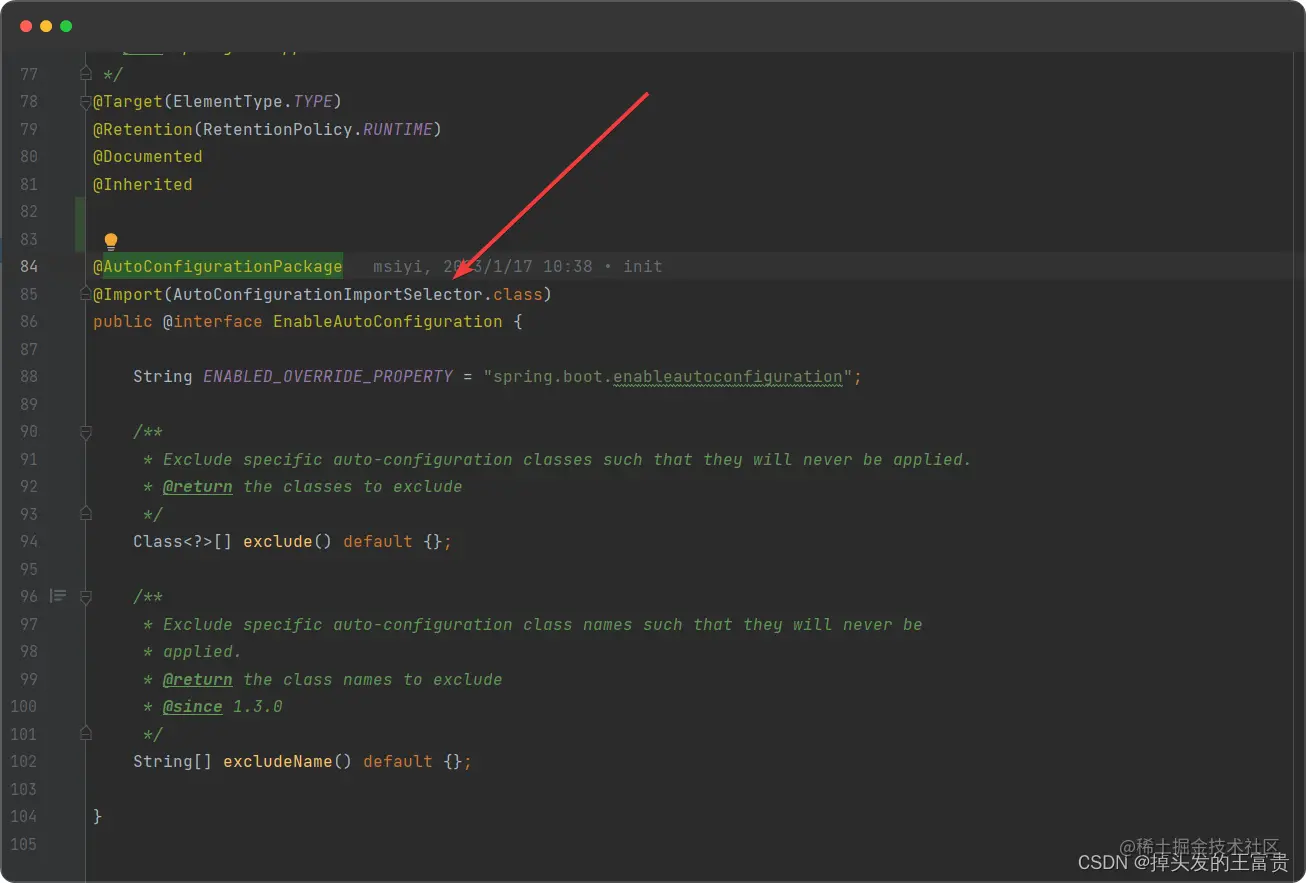The image size is (1306, 883).
Task: Click @return tag on line 99
Action: tap(198, 679)
